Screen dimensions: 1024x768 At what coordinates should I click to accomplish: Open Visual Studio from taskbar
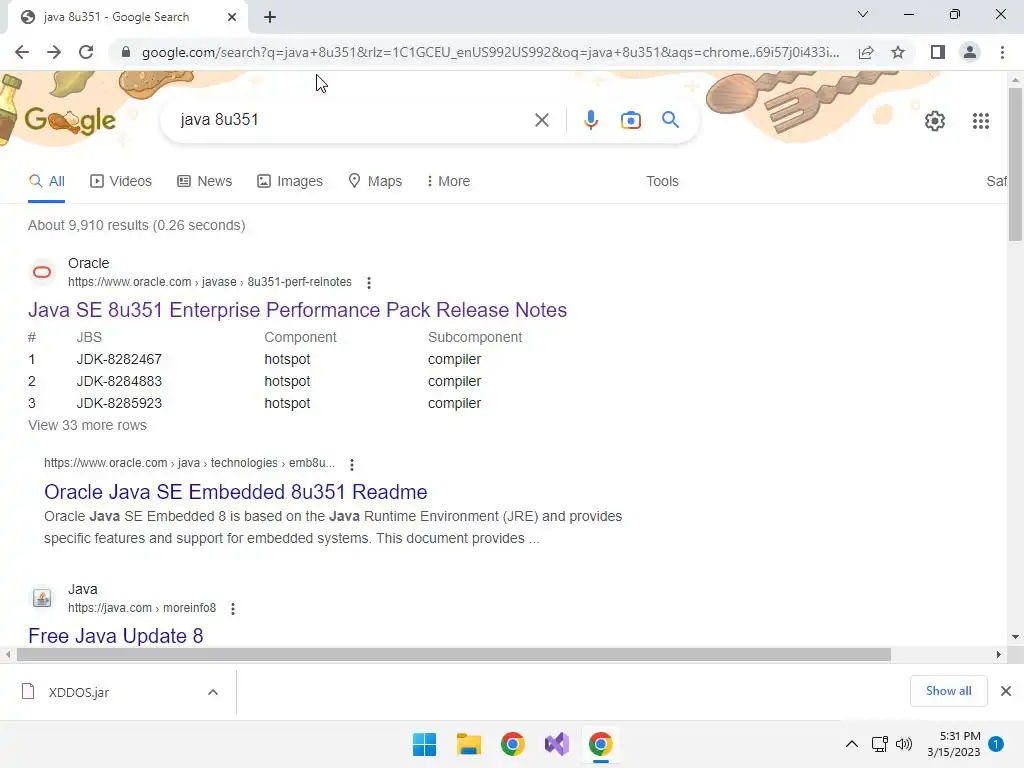pyautogui.click(x=556, y=744)
